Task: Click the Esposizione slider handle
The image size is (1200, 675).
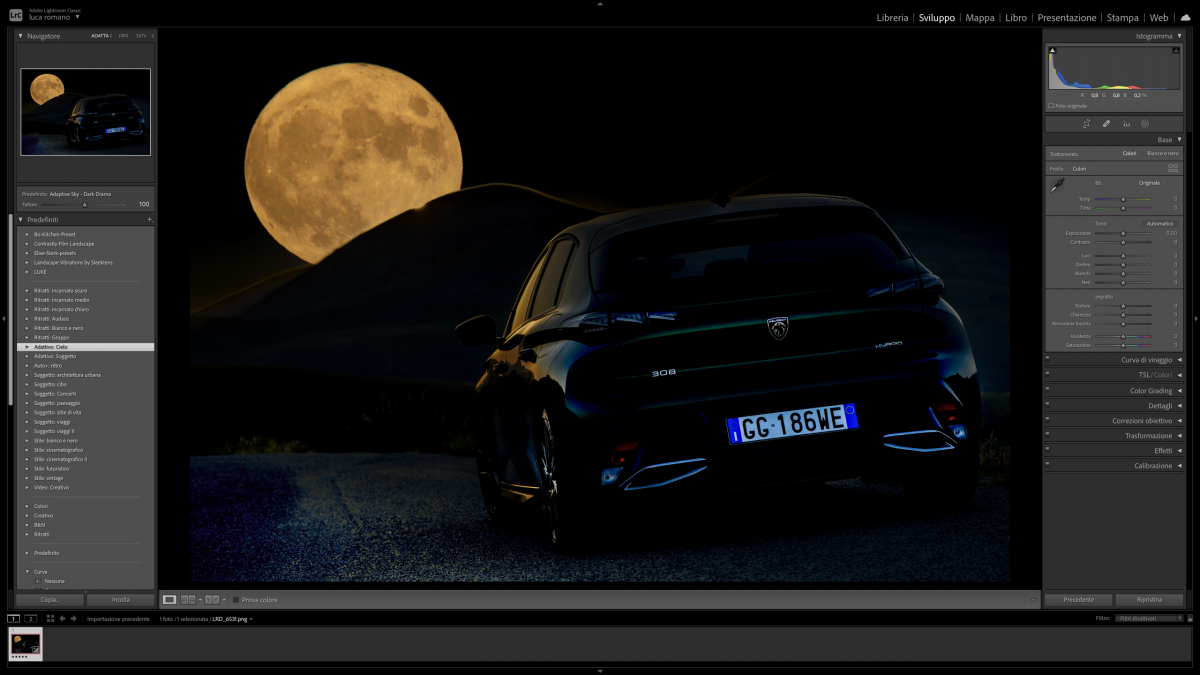Action: tap(1123, 233)
